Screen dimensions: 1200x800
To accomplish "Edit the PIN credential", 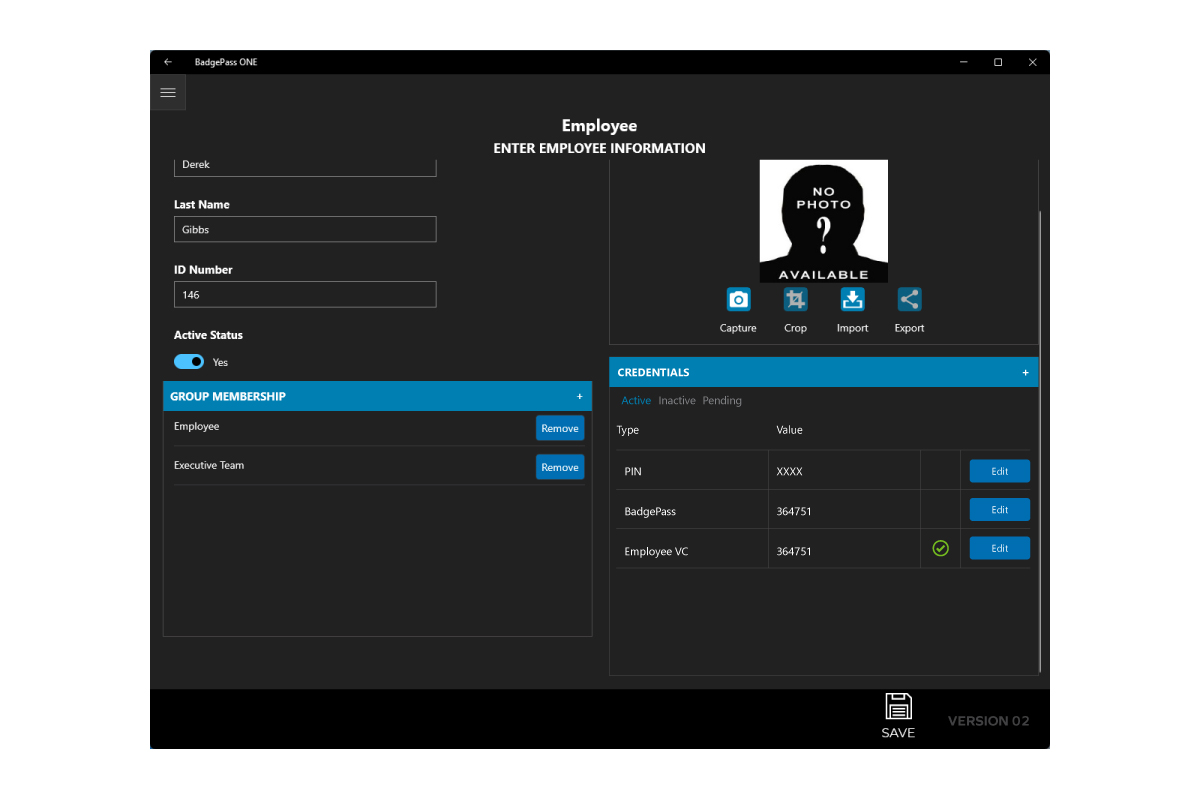I will (999, 471).
